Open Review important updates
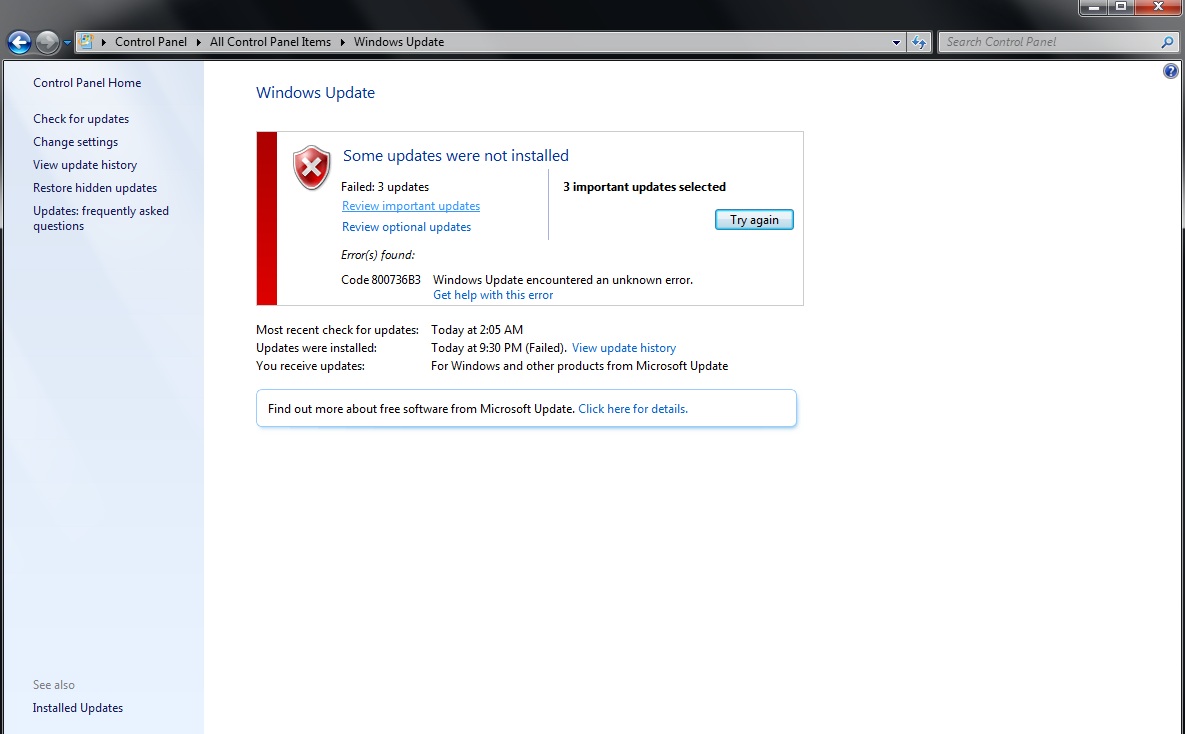The width and height of the screenshot is (1185, 734). click(410, 206)
